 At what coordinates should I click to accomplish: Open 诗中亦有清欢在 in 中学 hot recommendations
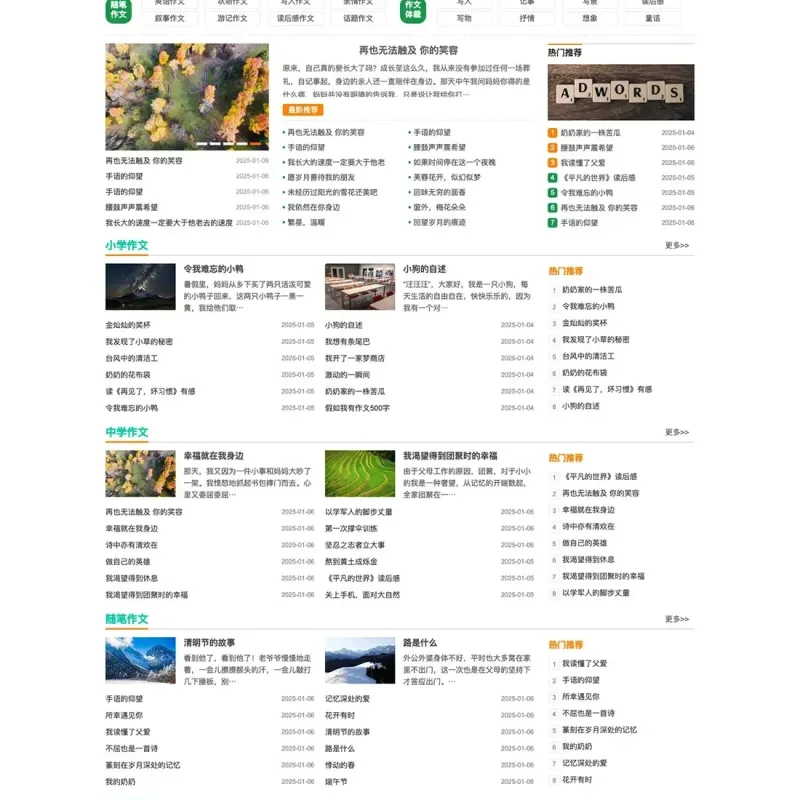pyautogui.click(x=588, y=526)
